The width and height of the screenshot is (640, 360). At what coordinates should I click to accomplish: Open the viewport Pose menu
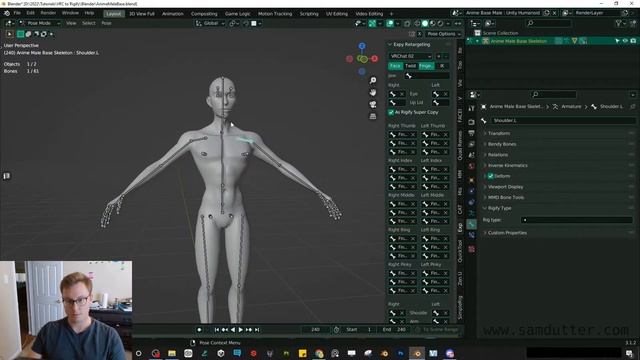(x=106, y=23)
